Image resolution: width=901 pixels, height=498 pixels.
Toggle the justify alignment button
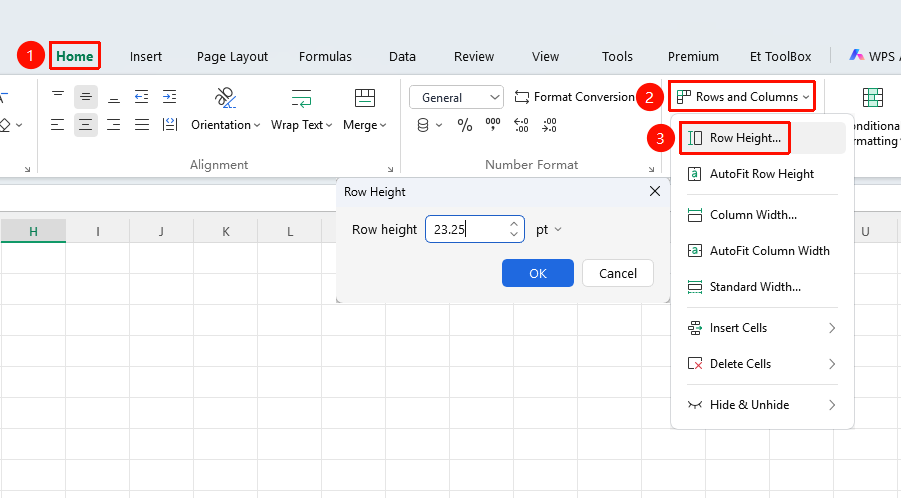pos(141,125)
